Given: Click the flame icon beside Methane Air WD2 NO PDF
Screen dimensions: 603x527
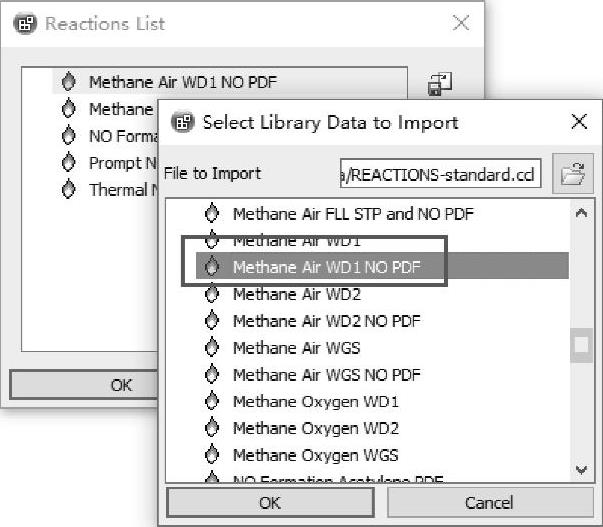Looking at the screenshot, I should point(212,320).
